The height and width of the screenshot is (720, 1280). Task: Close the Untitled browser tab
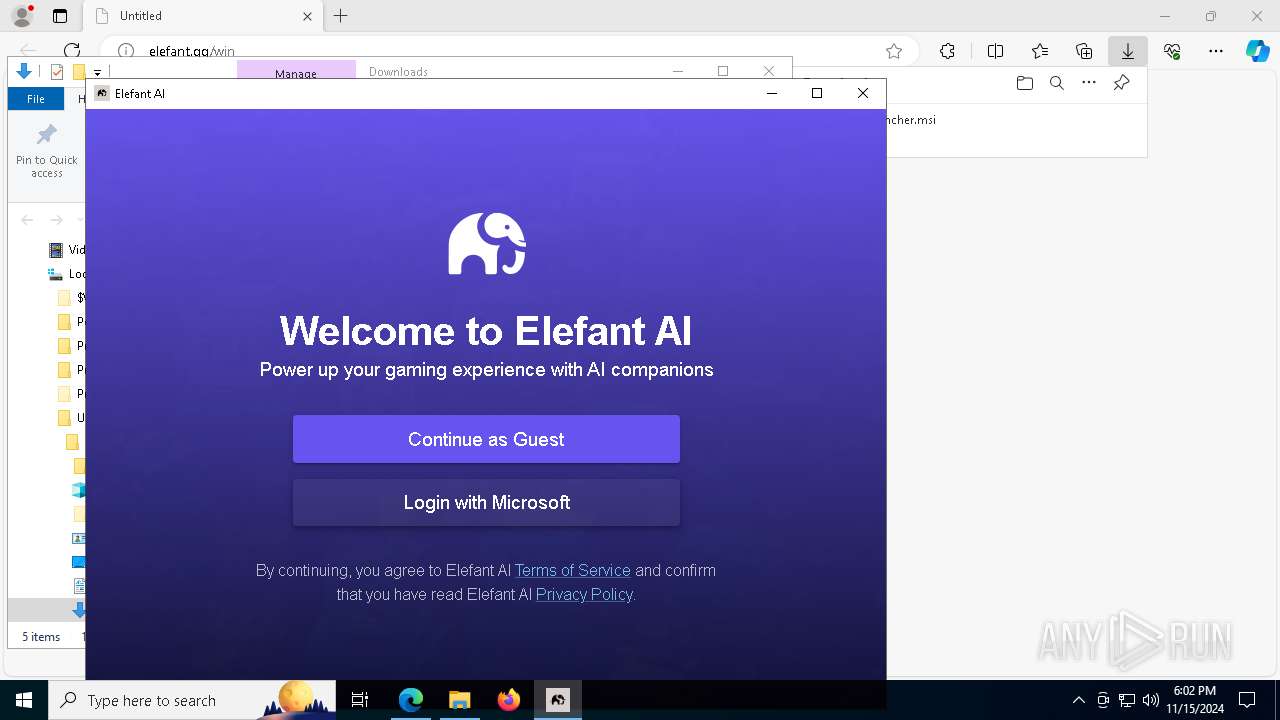[x=307, y=16]
